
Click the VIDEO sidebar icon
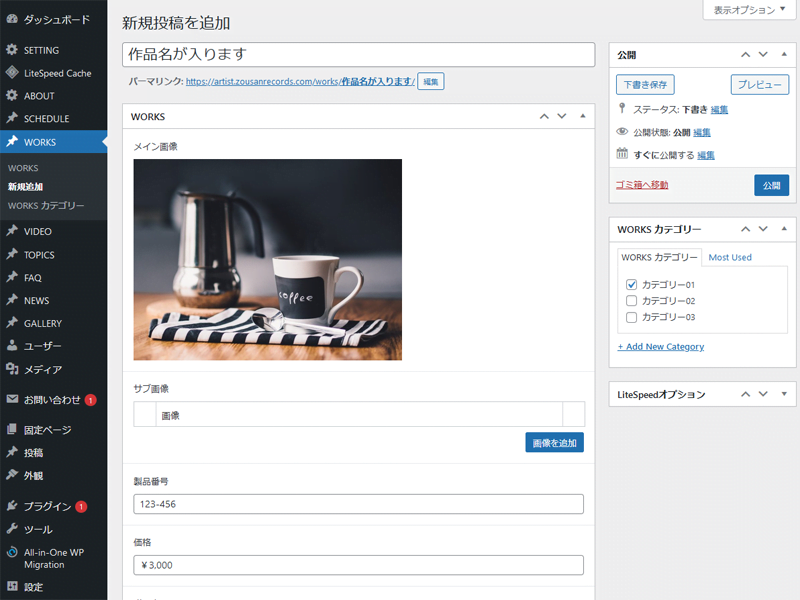pos(10,231)
